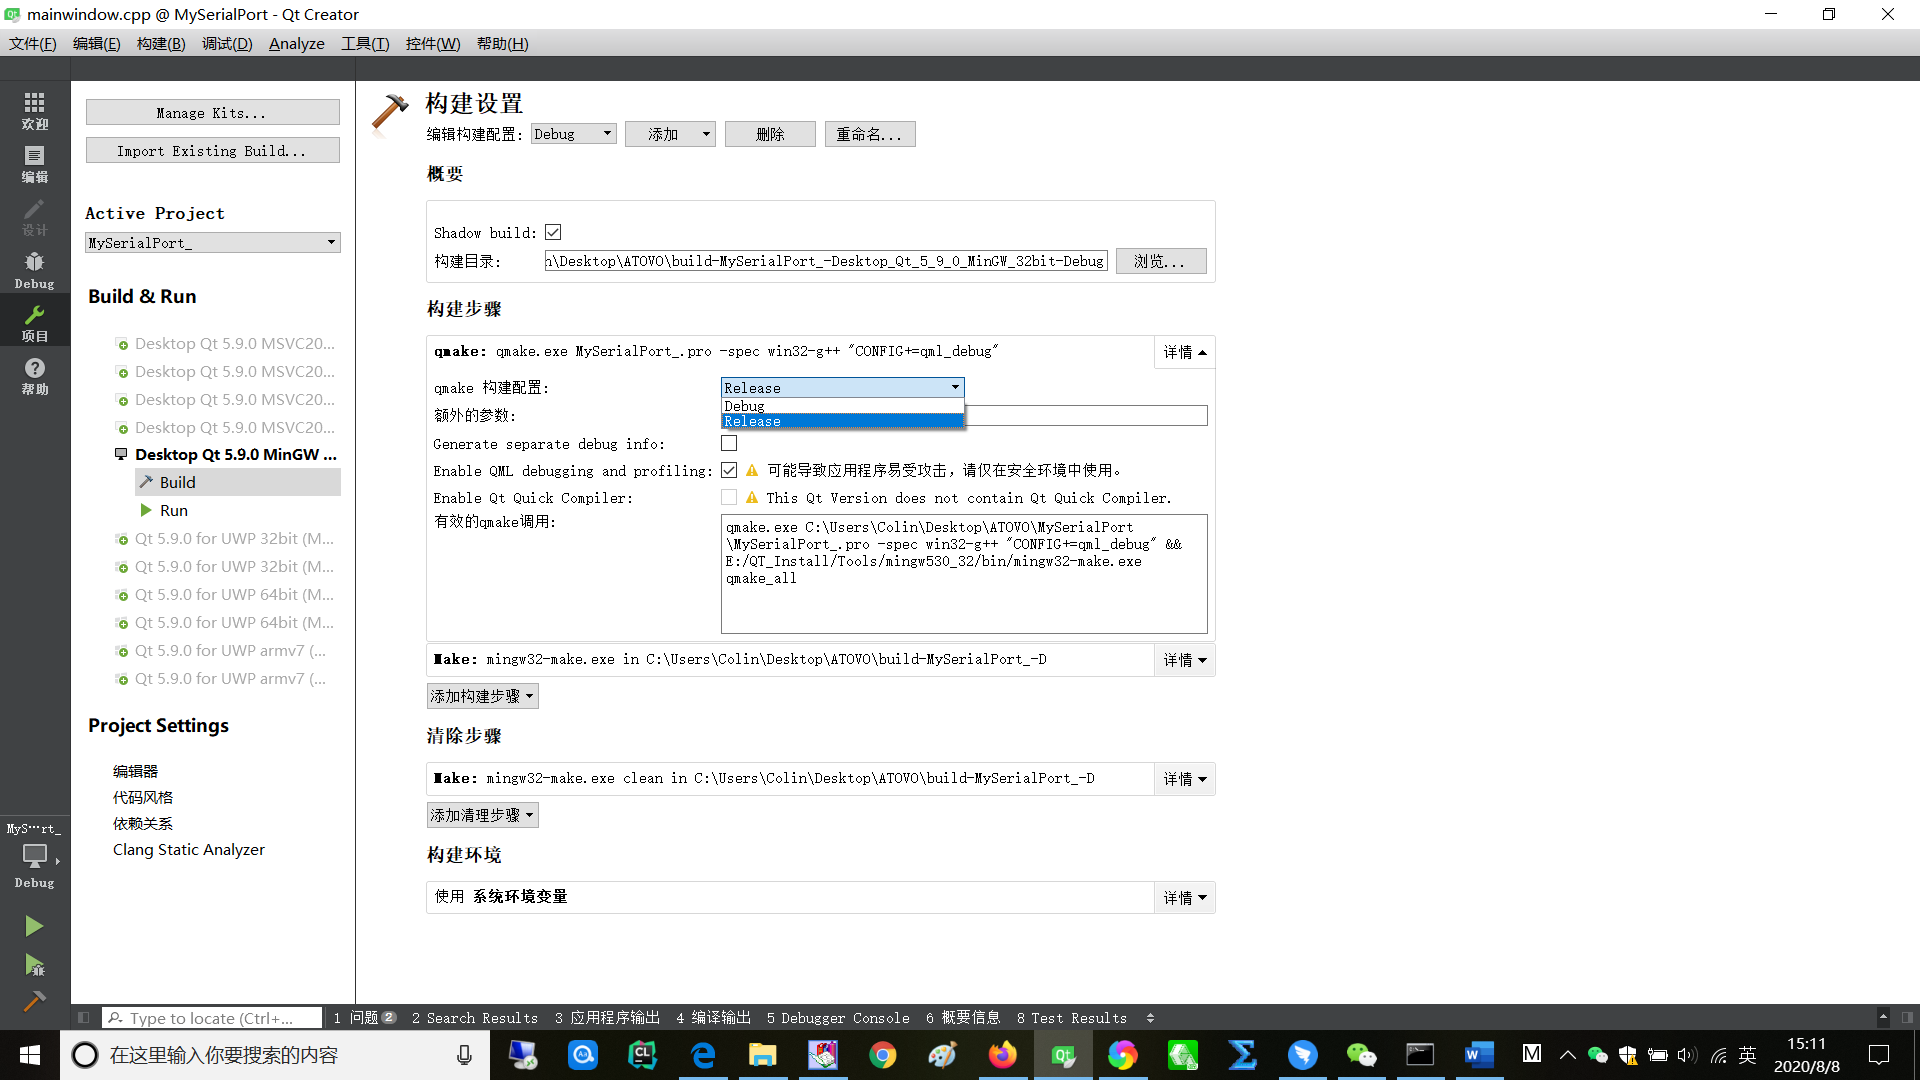This screenshot has width=1920, height=1080.
Task: Disable QML debugging and profiling
Action: point(729,469)
